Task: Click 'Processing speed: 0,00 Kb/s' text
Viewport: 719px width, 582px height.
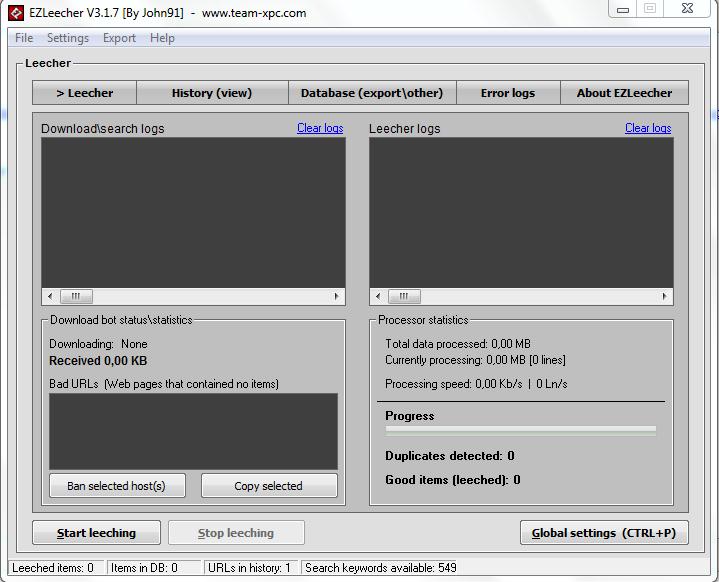Action: [x=454, y=384]
